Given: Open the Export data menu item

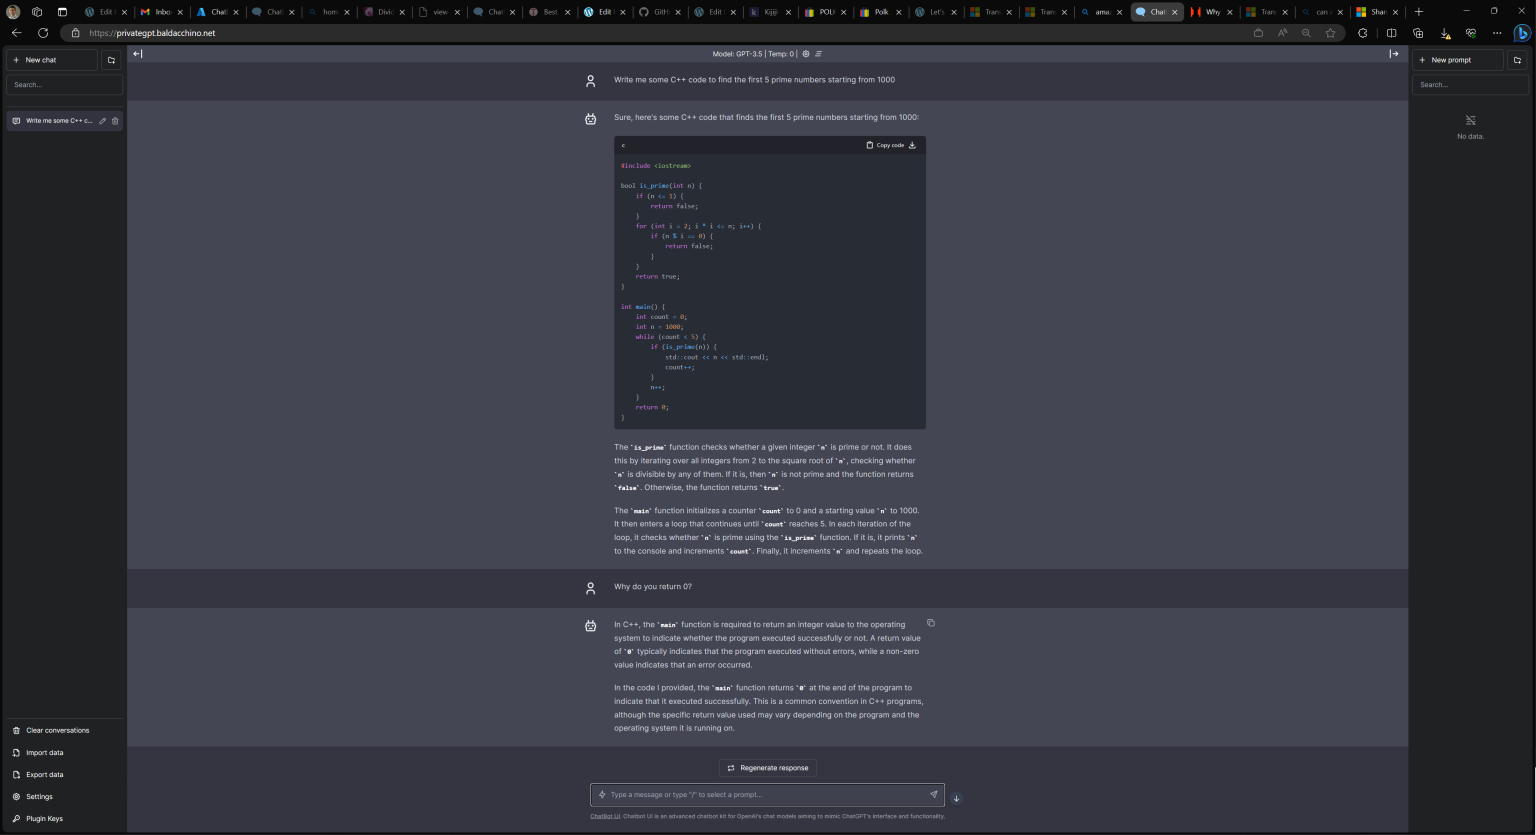Looking at the screenshot, I should pyautogui.click(x=44, y=775).
